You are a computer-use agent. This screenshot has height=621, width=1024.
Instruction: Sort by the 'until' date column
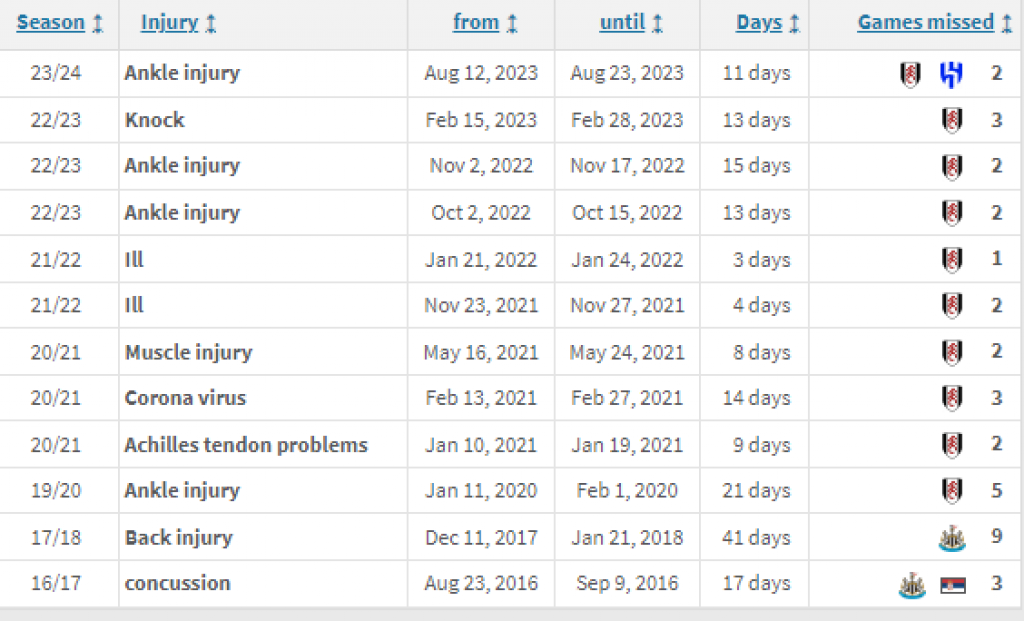pyautogui.click(x=622, y=23)
